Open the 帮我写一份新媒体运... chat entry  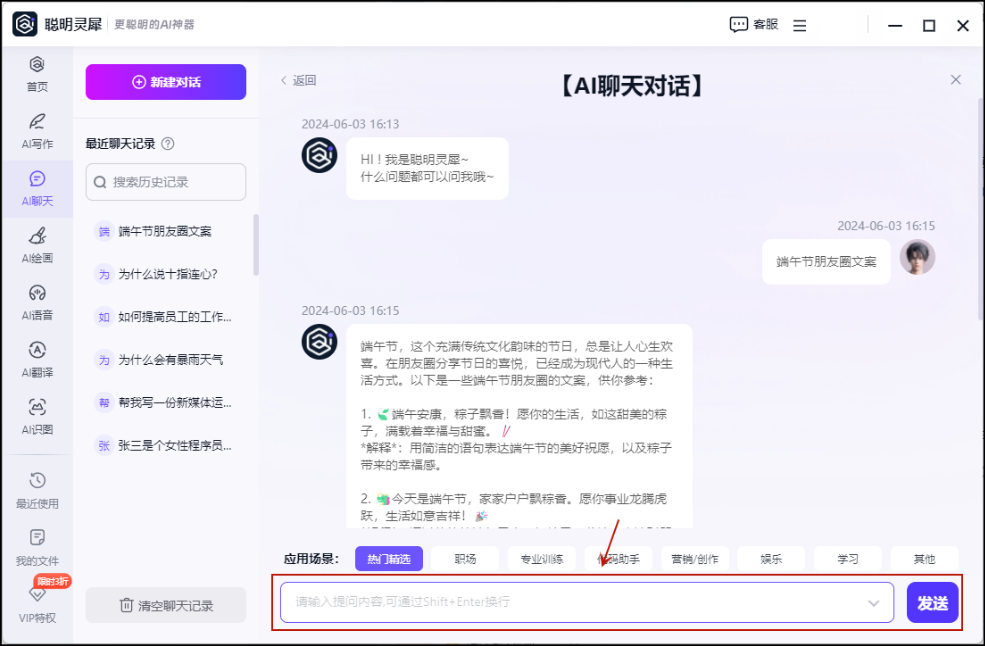tap(166, 402)
